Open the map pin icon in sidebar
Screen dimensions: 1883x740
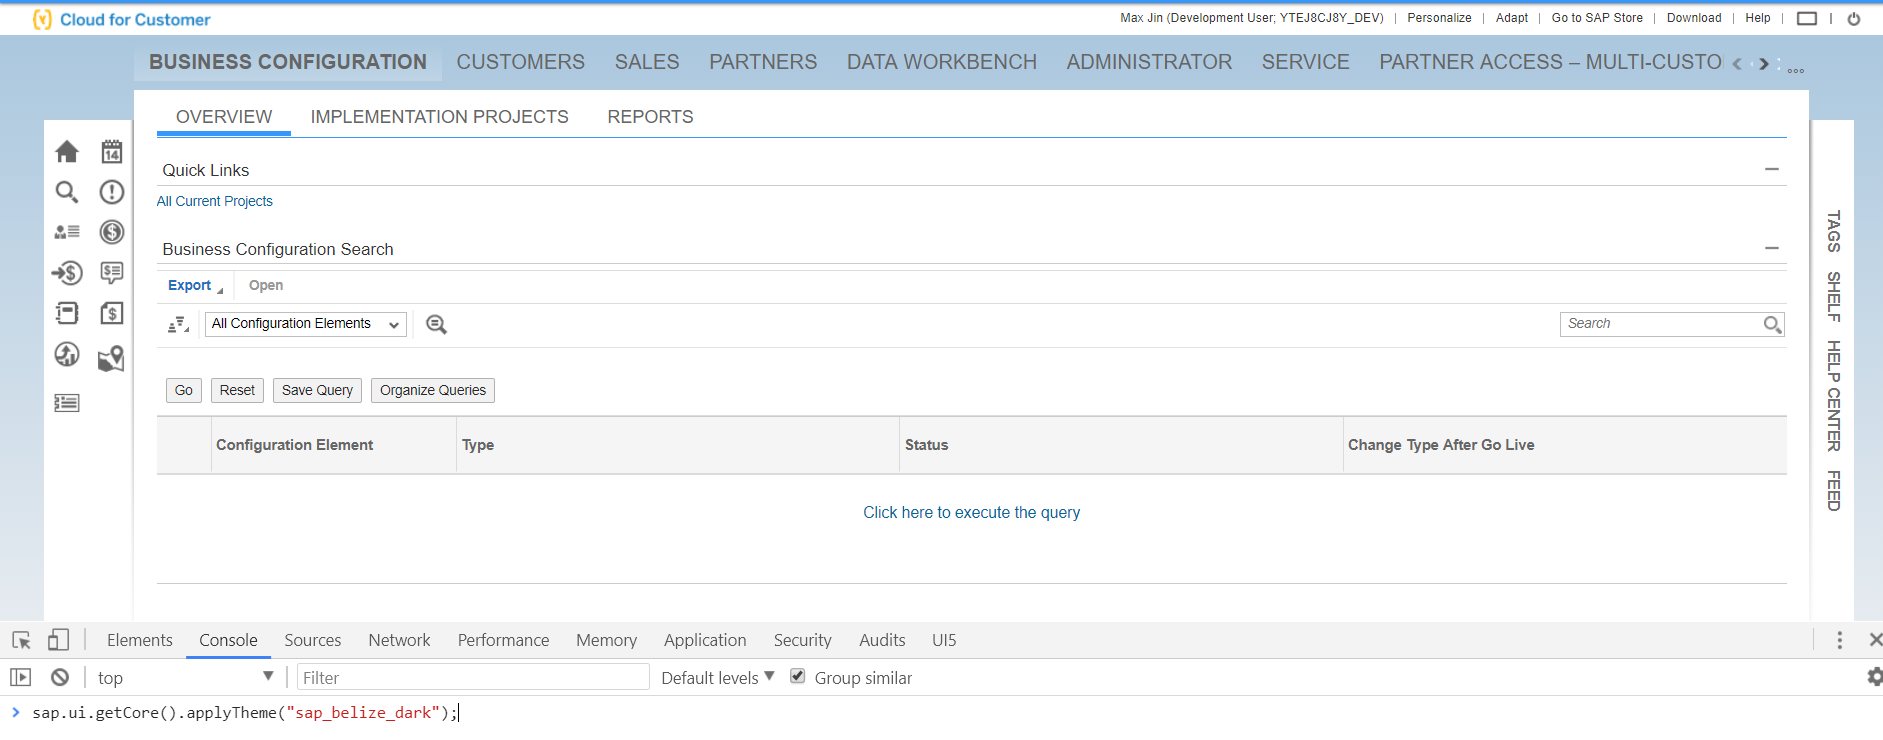111,358
